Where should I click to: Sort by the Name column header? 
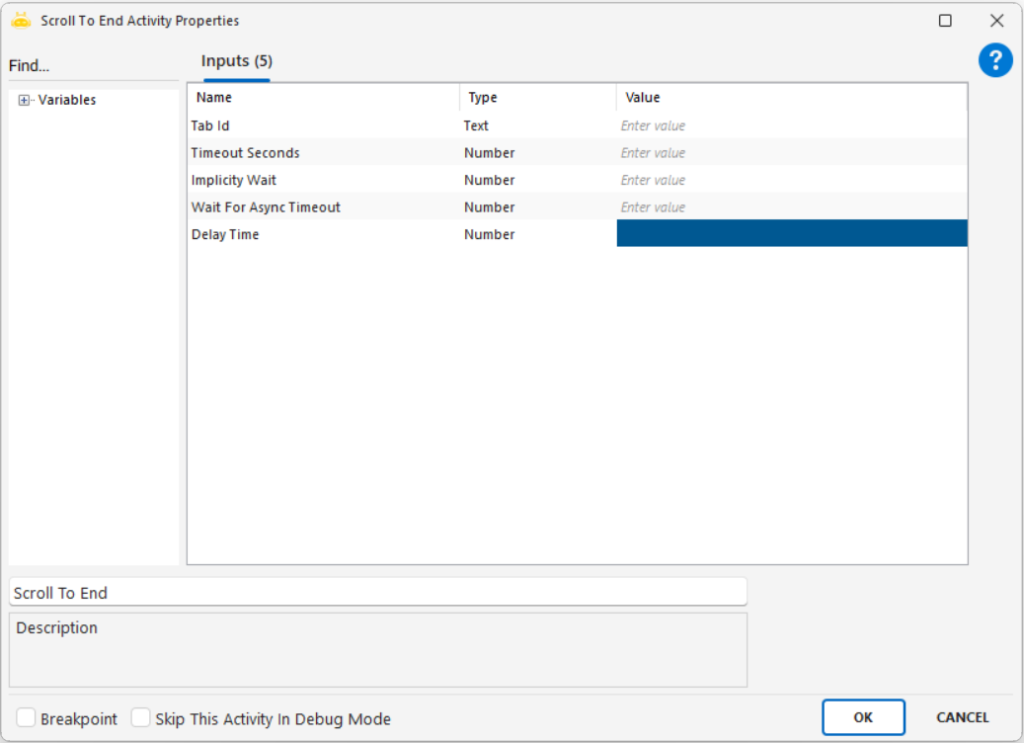click(322, 98)
